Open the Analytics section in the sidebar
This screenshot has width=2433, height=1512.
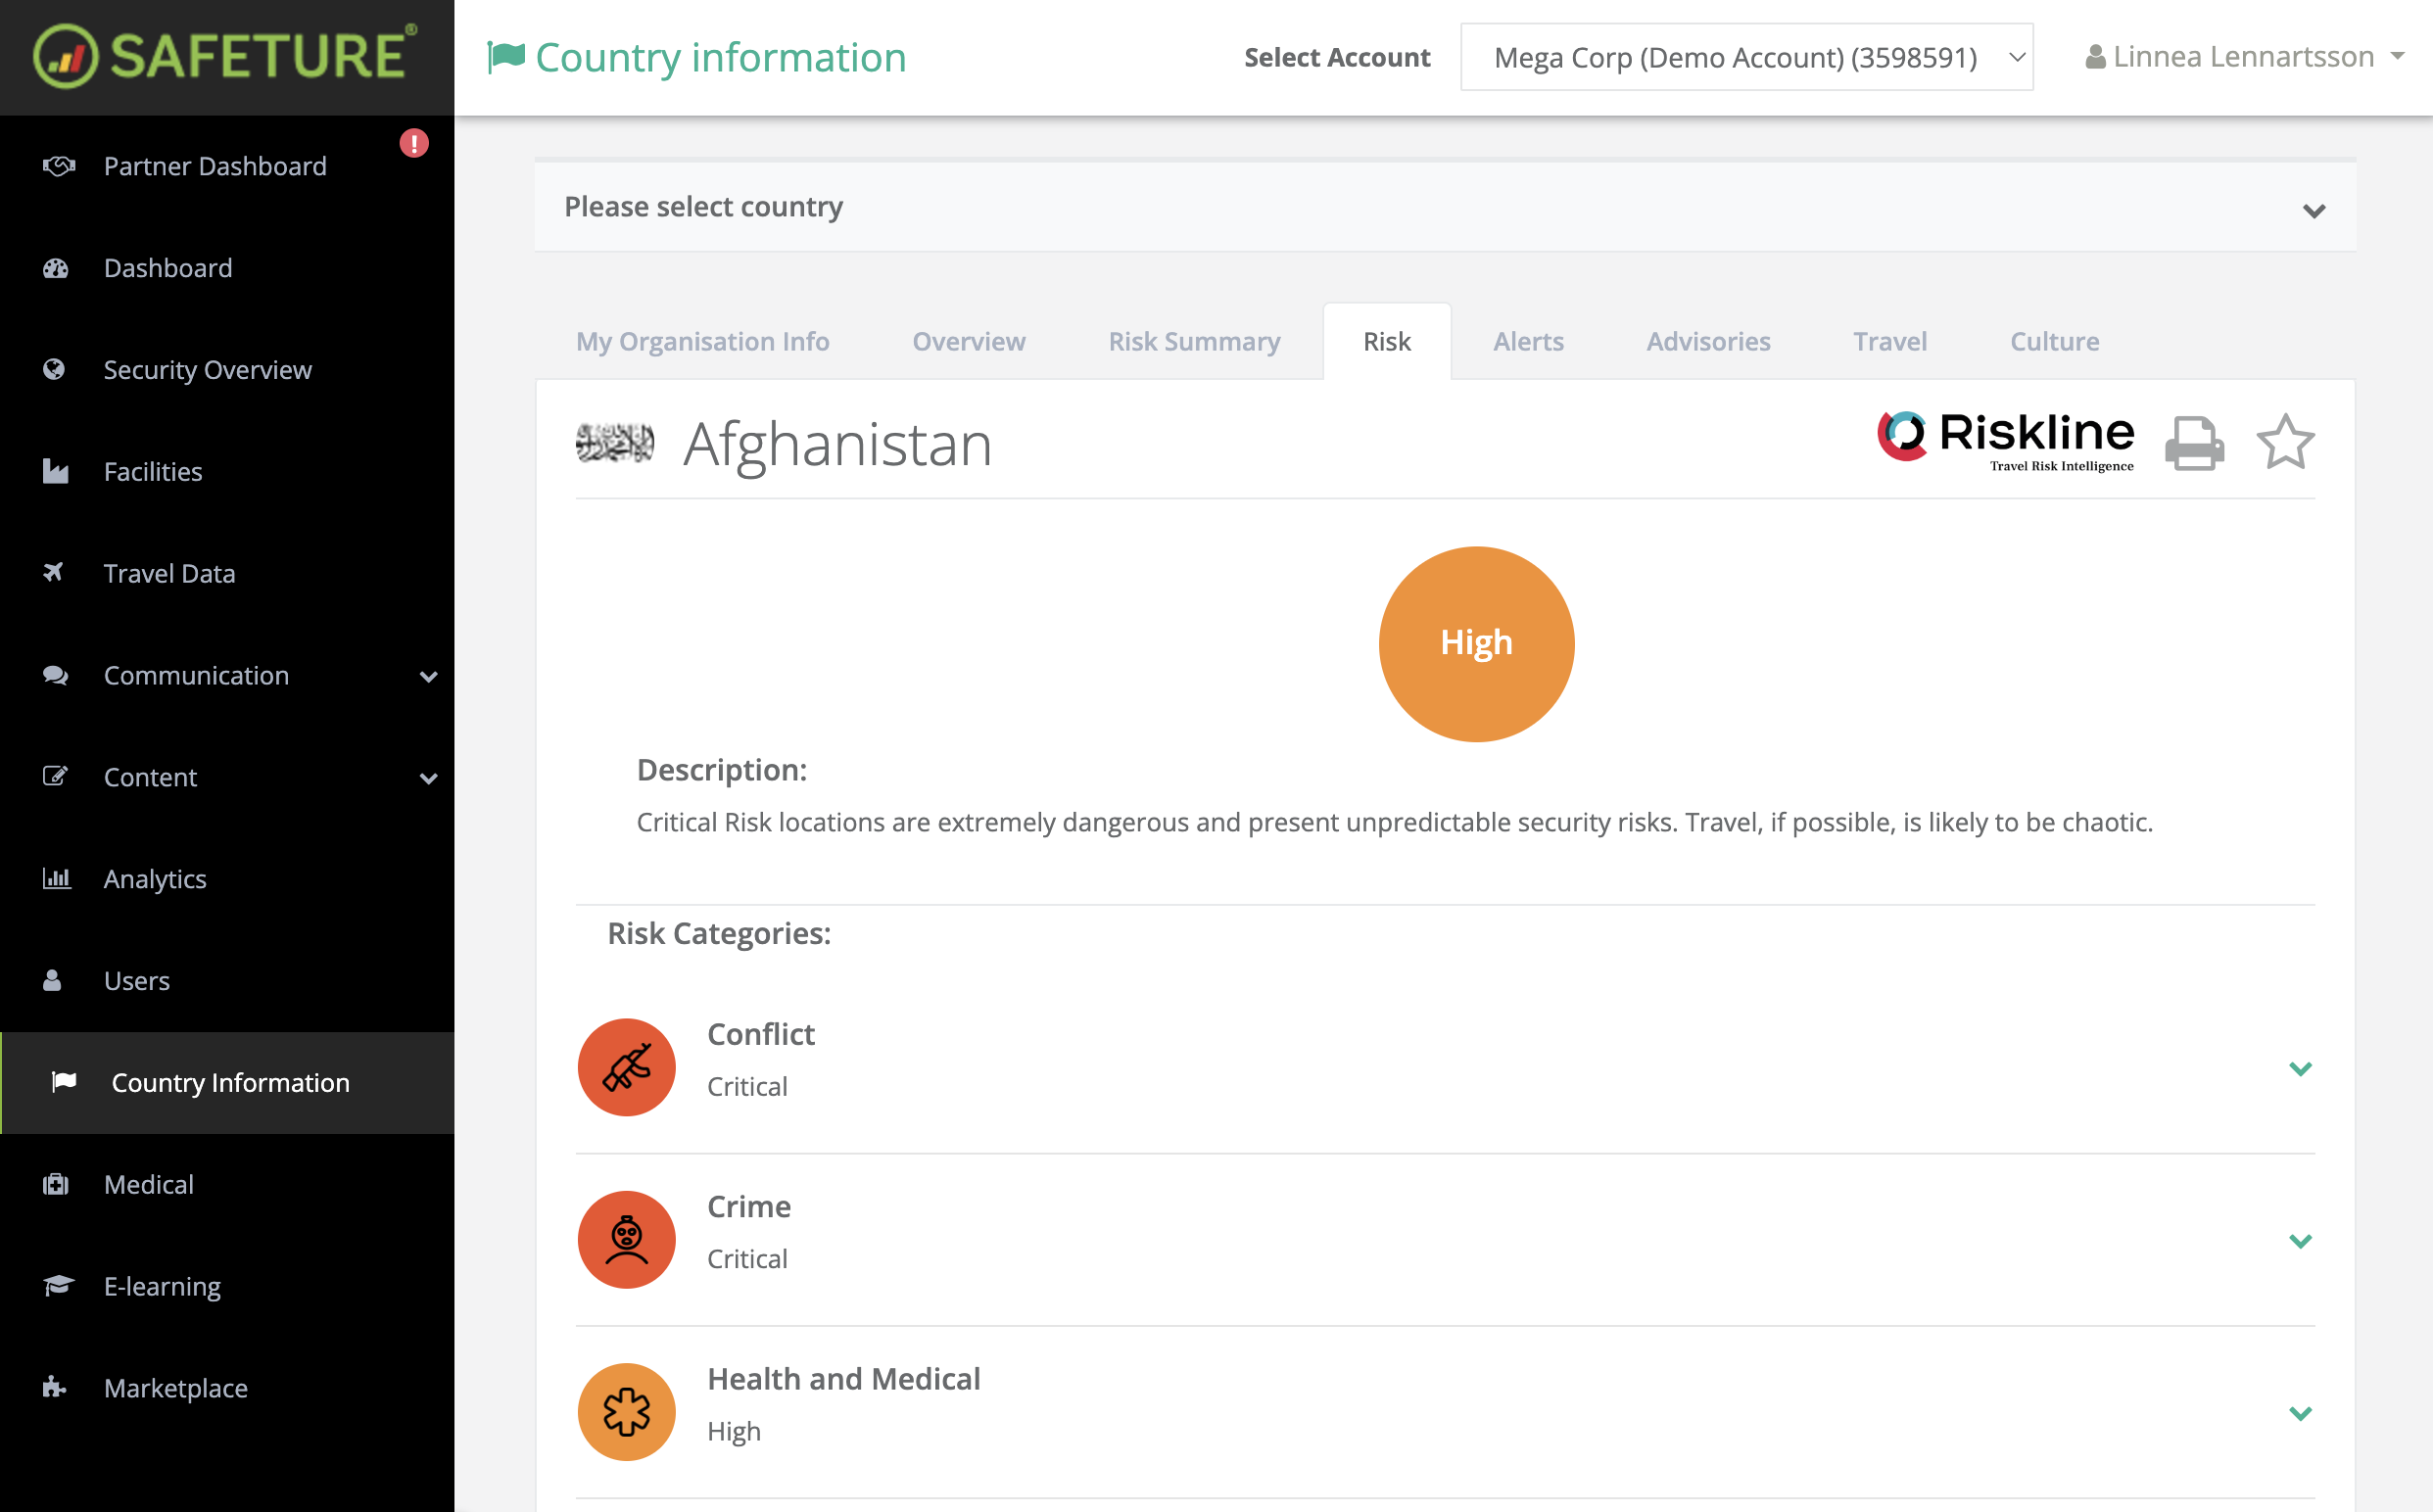tap(155, 878)
